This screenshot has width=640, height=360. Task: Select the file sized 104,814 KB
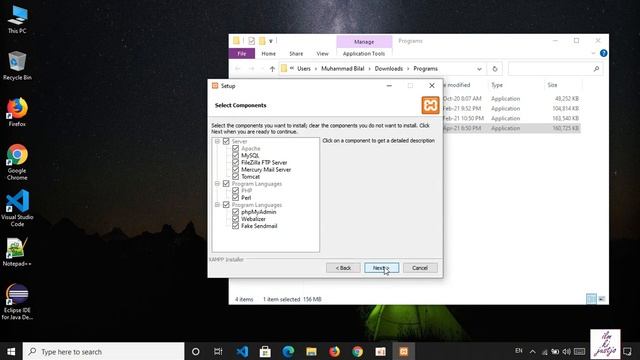(510, 109)
